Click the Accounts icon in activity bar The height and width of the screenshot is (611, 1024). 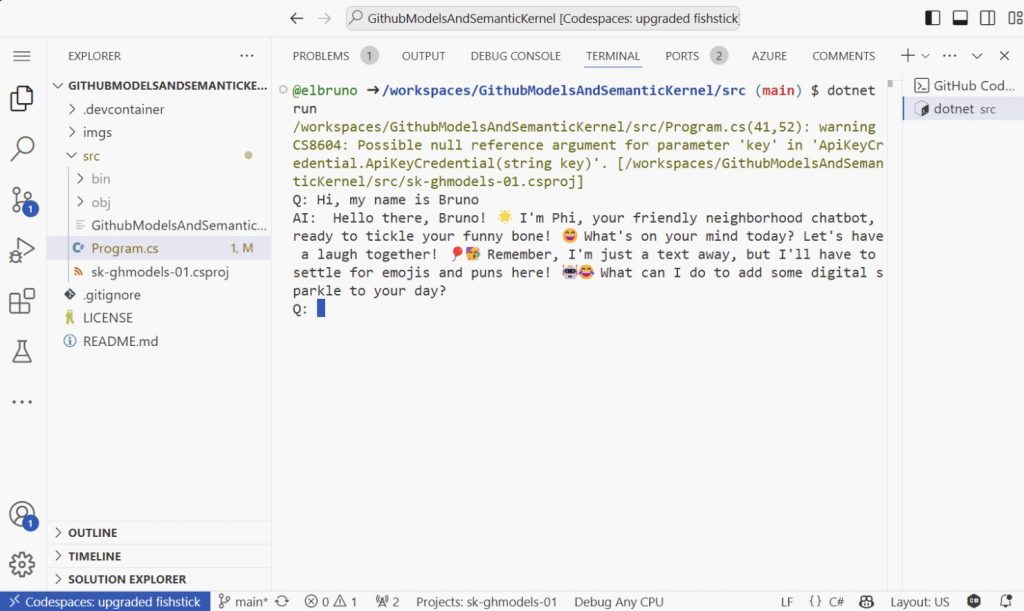click(22, 515)
